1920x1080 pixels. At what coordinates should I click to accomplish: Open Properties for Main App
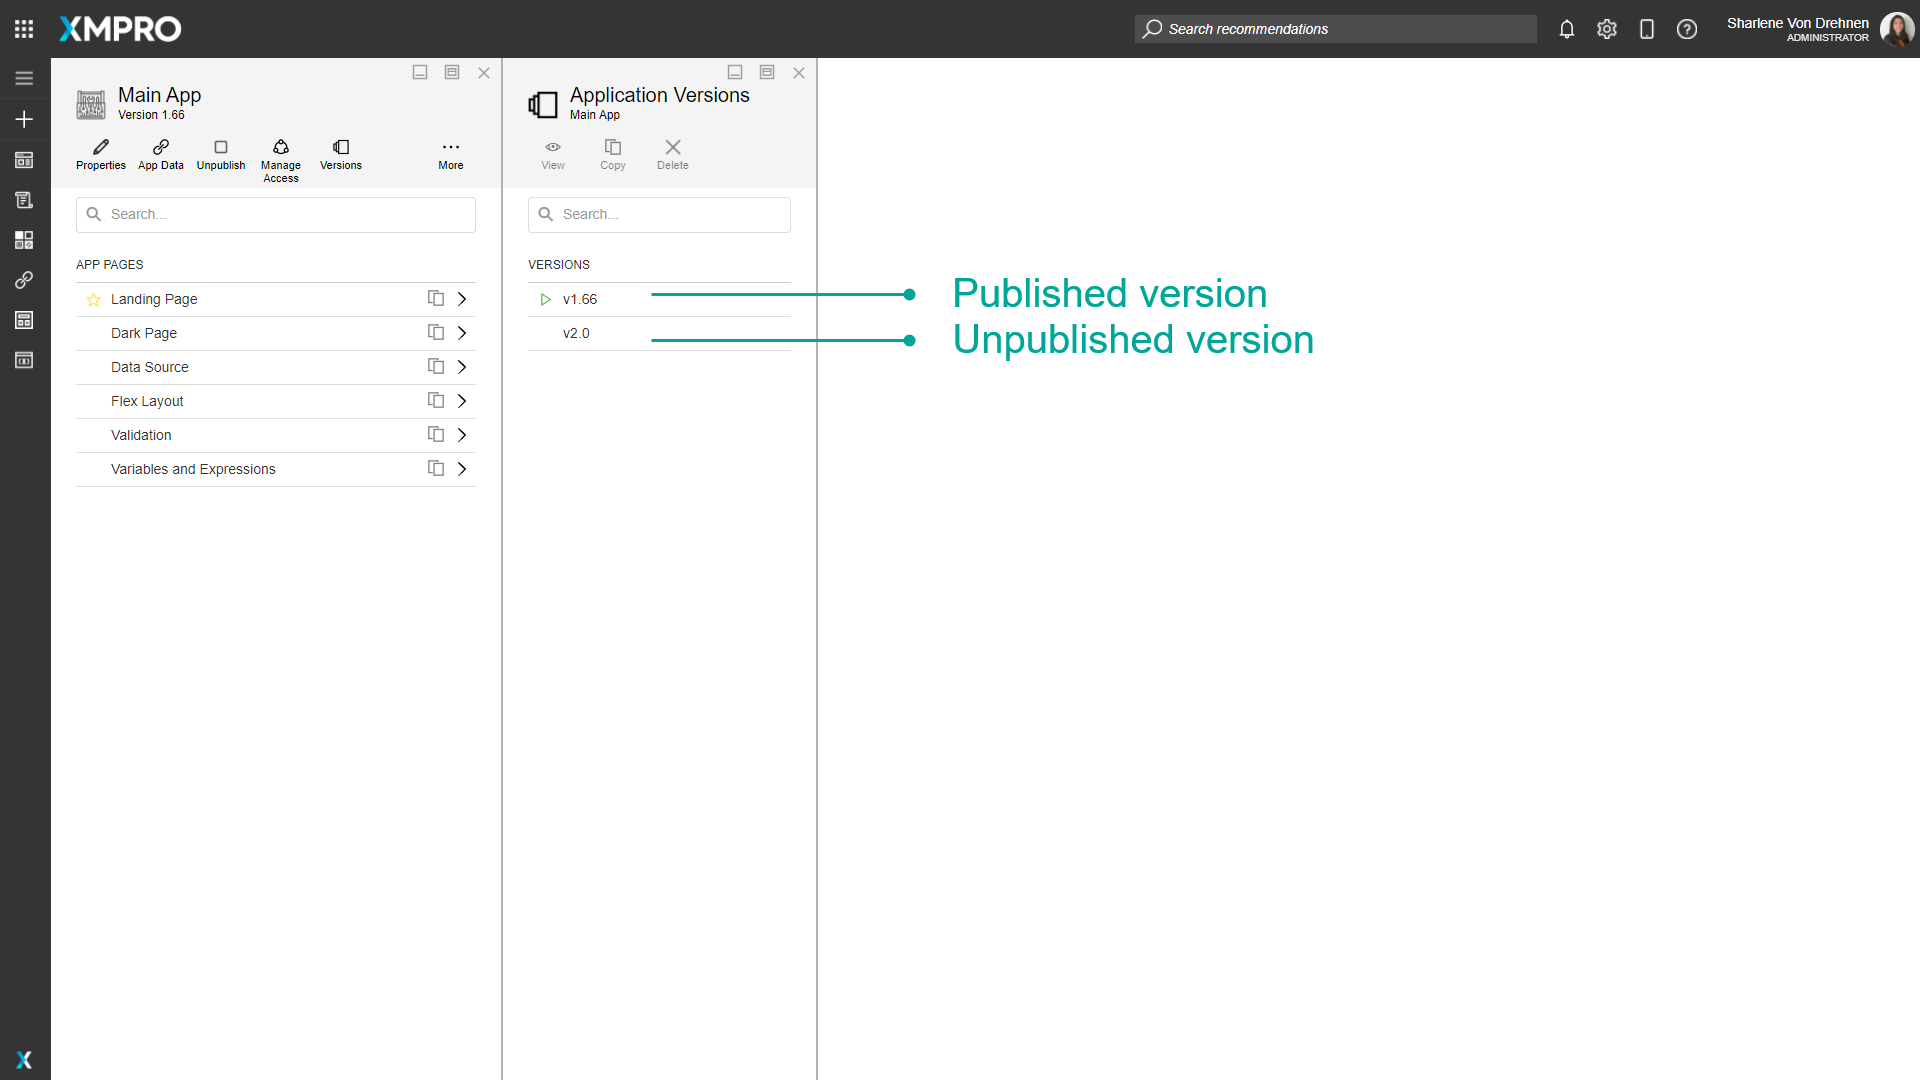point(100,154)
